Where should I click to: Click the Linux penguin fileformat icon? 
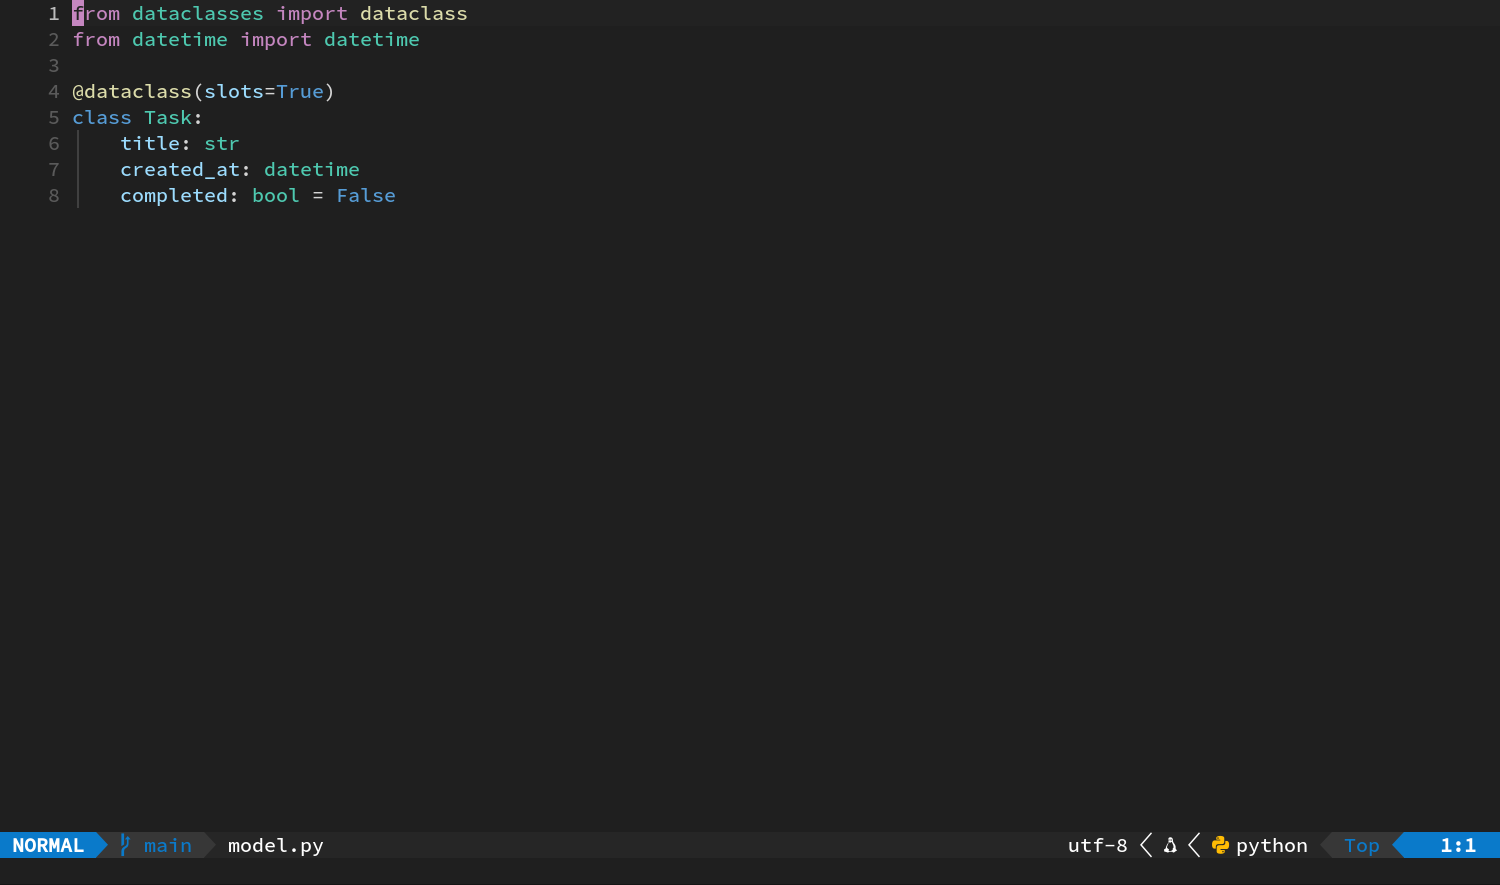[1170, 845]
